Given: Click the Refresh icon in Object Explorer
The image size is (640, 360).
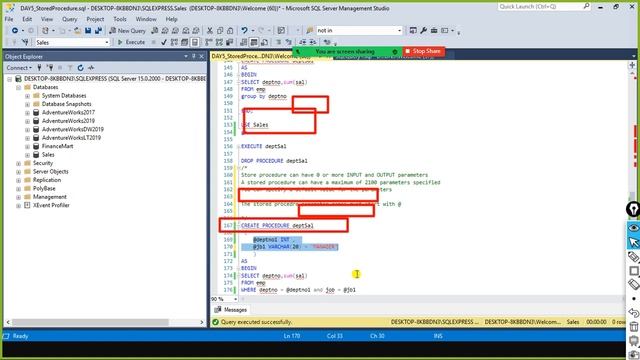Looking at the screenshot, I should 80,68.
